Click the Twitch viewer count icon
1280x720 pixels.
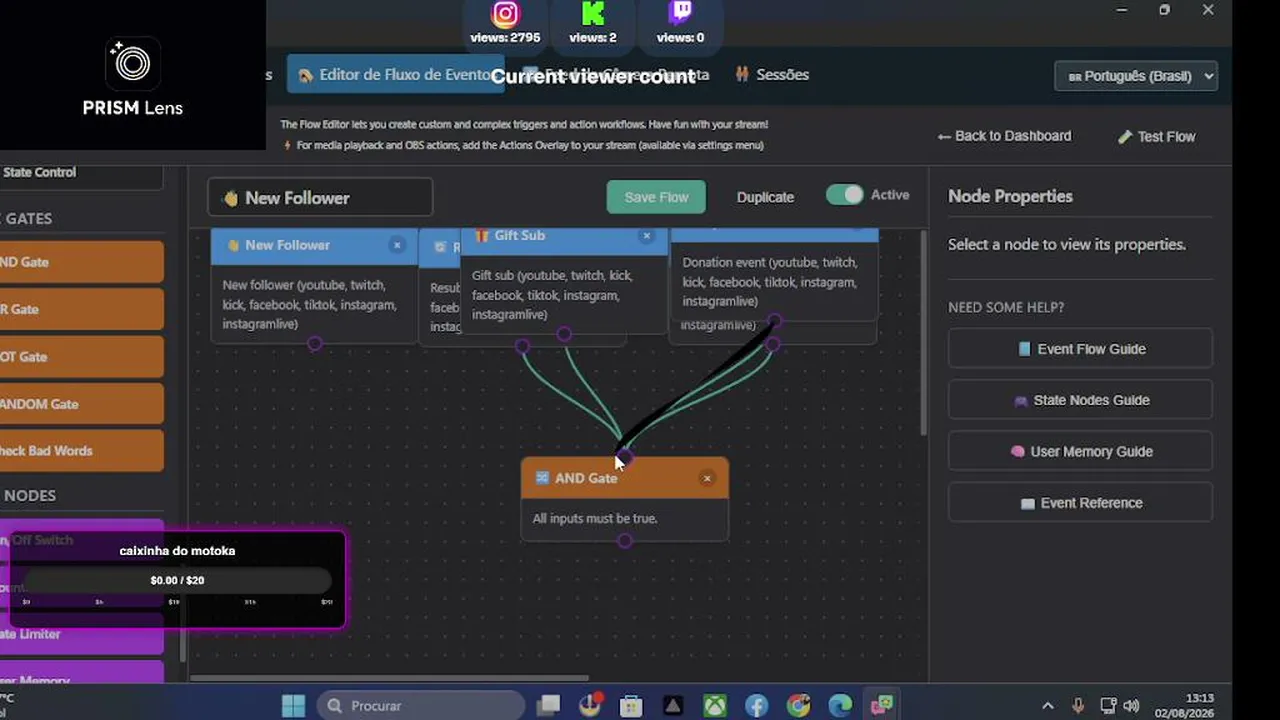tap(681, 13)
